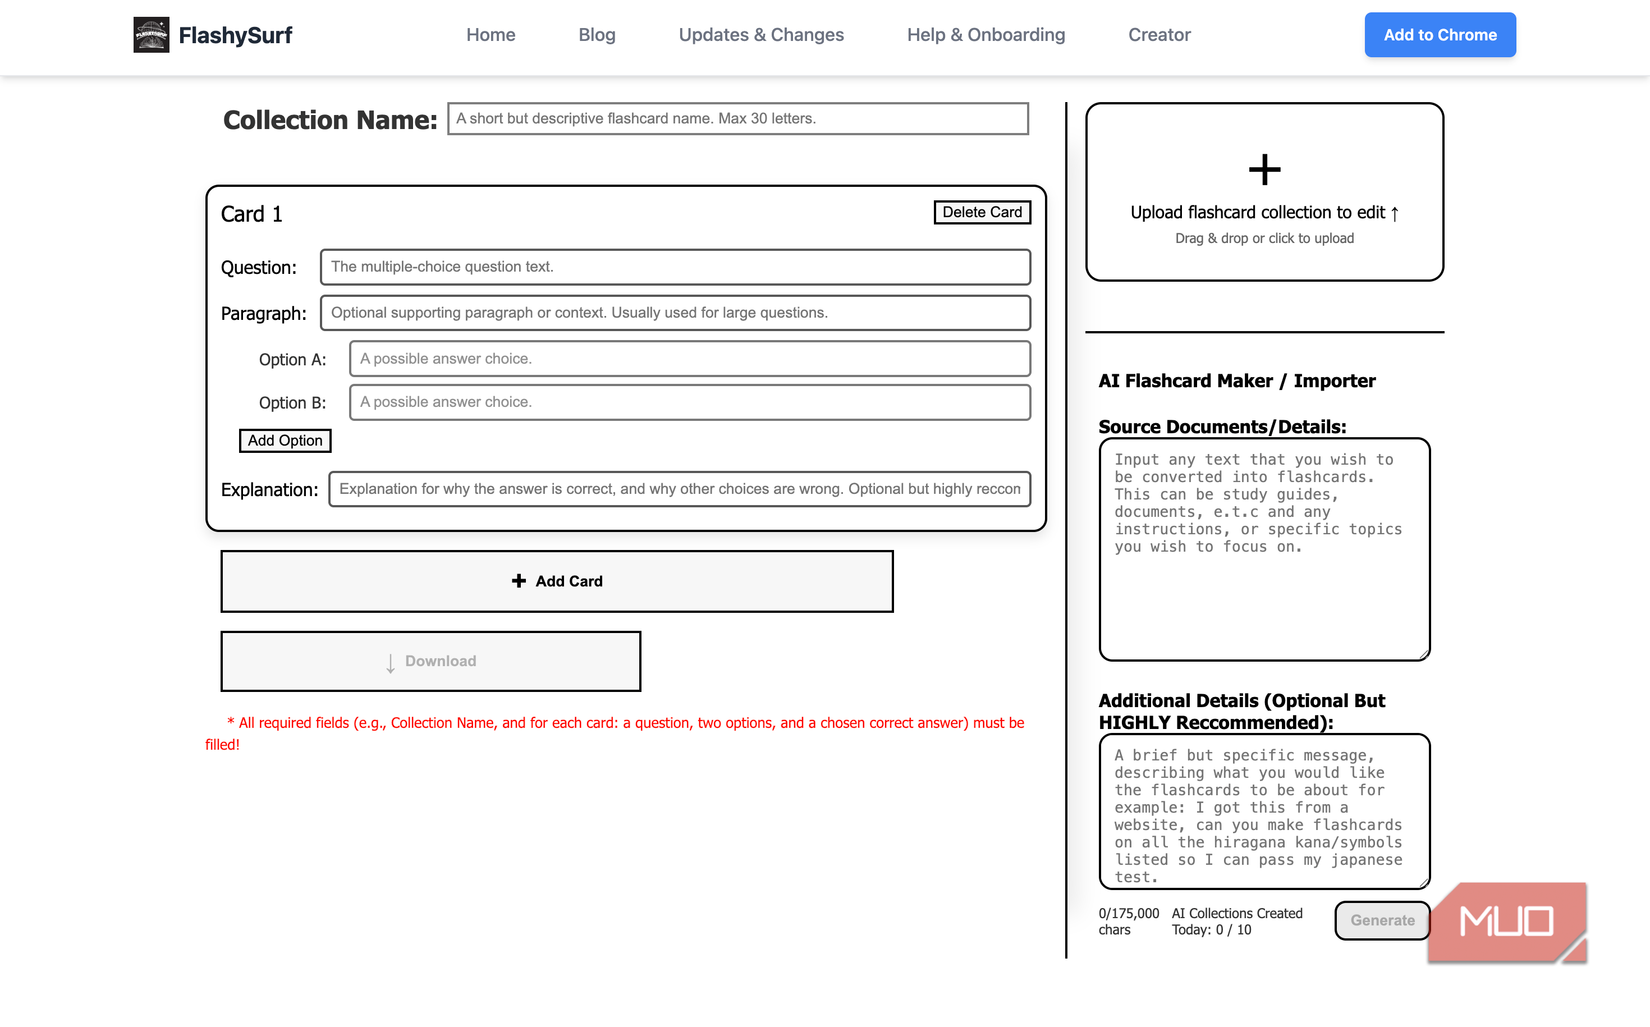
Task: Click the MUO logo watermark
Action: point(1507,921)
